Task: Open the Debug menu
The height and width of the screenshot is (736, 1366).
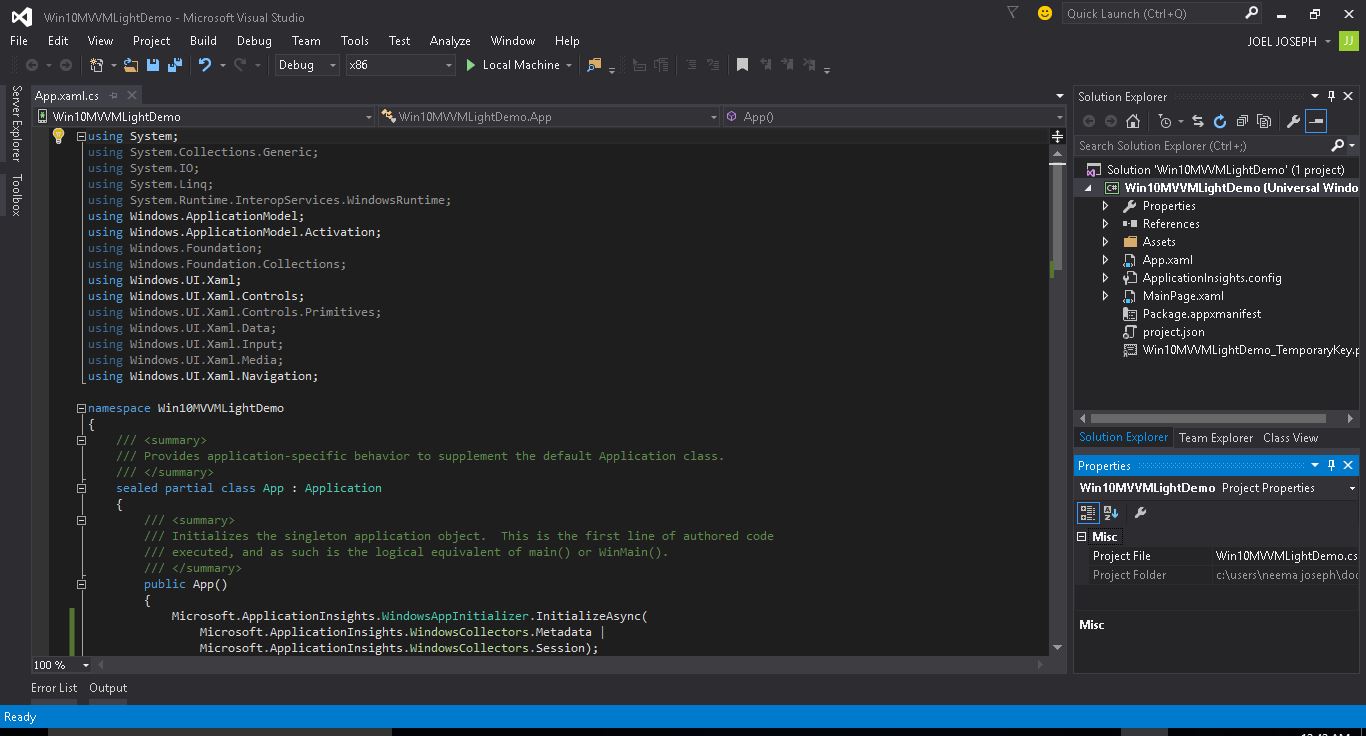Action: 254,41
